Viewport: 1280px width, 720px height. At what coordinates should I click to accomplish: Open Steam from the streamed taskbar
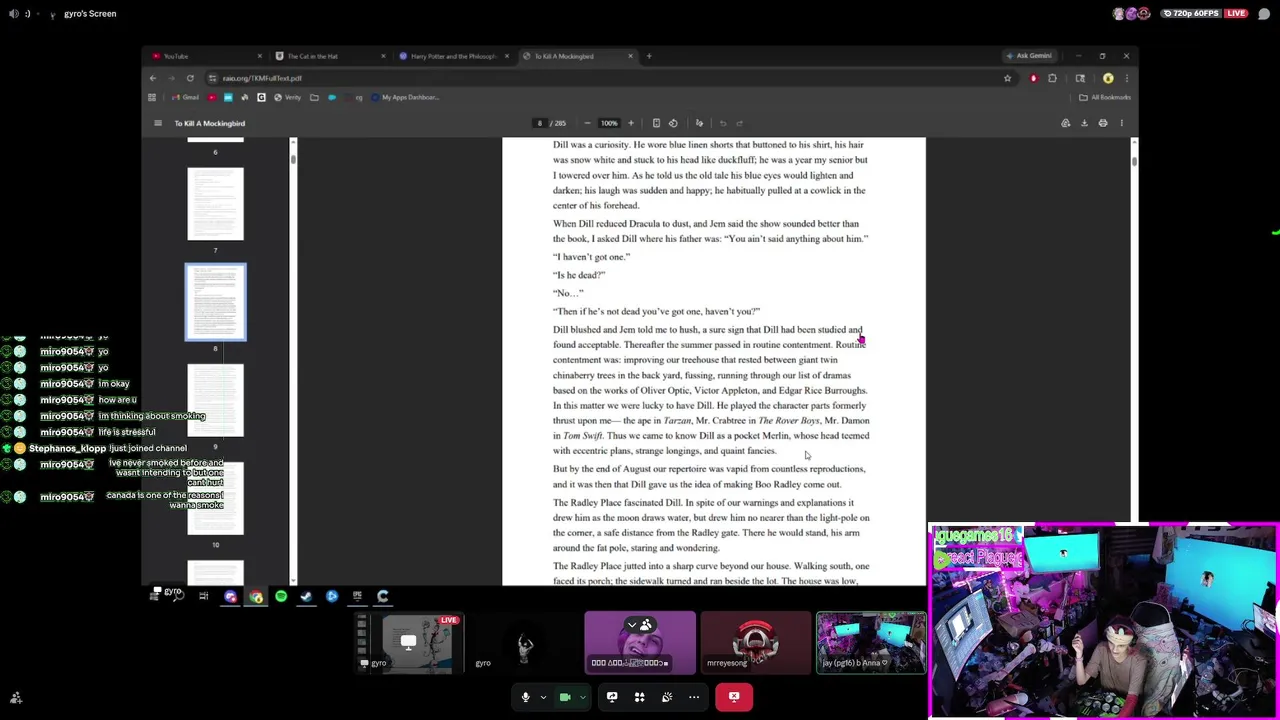tap(306, 597)
